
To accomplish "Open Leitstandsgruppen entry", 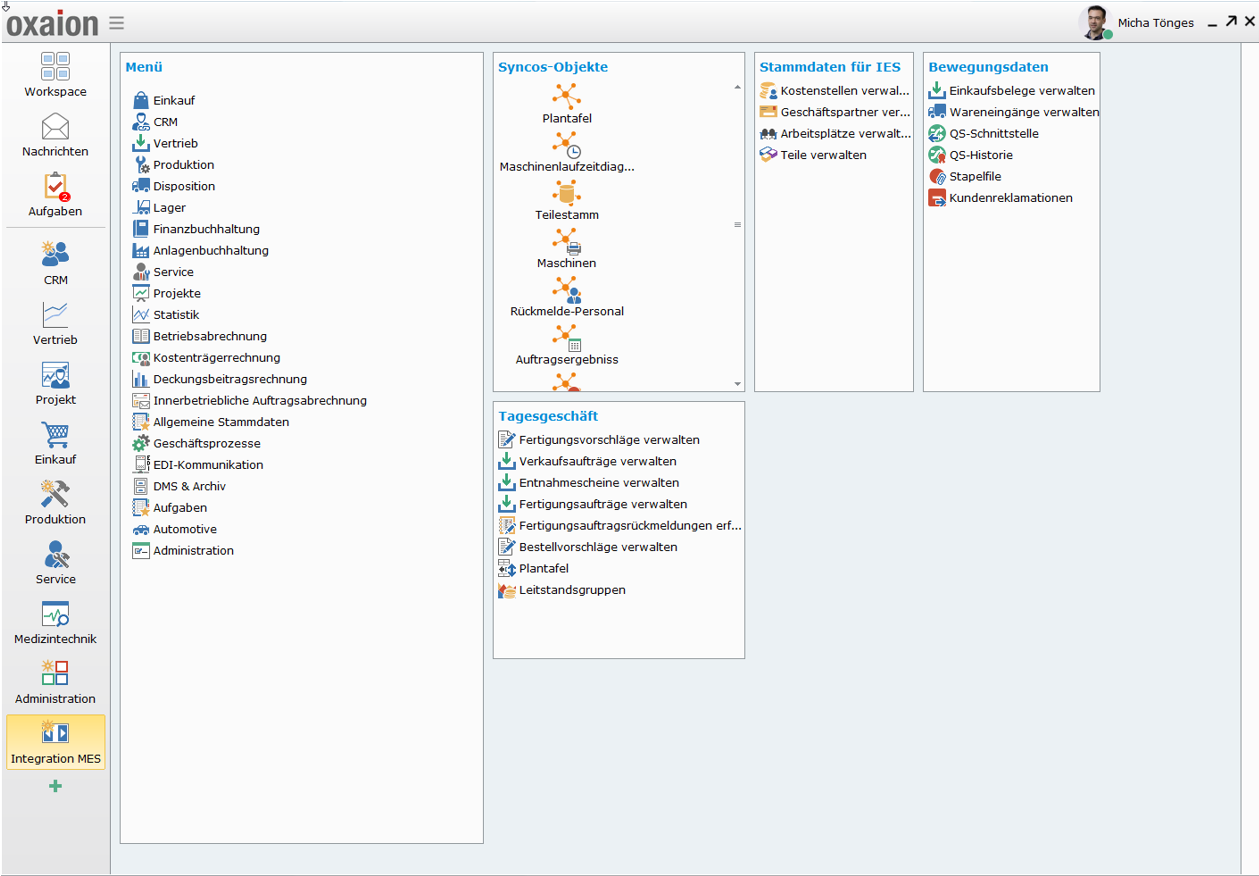I will click(562, 591).
